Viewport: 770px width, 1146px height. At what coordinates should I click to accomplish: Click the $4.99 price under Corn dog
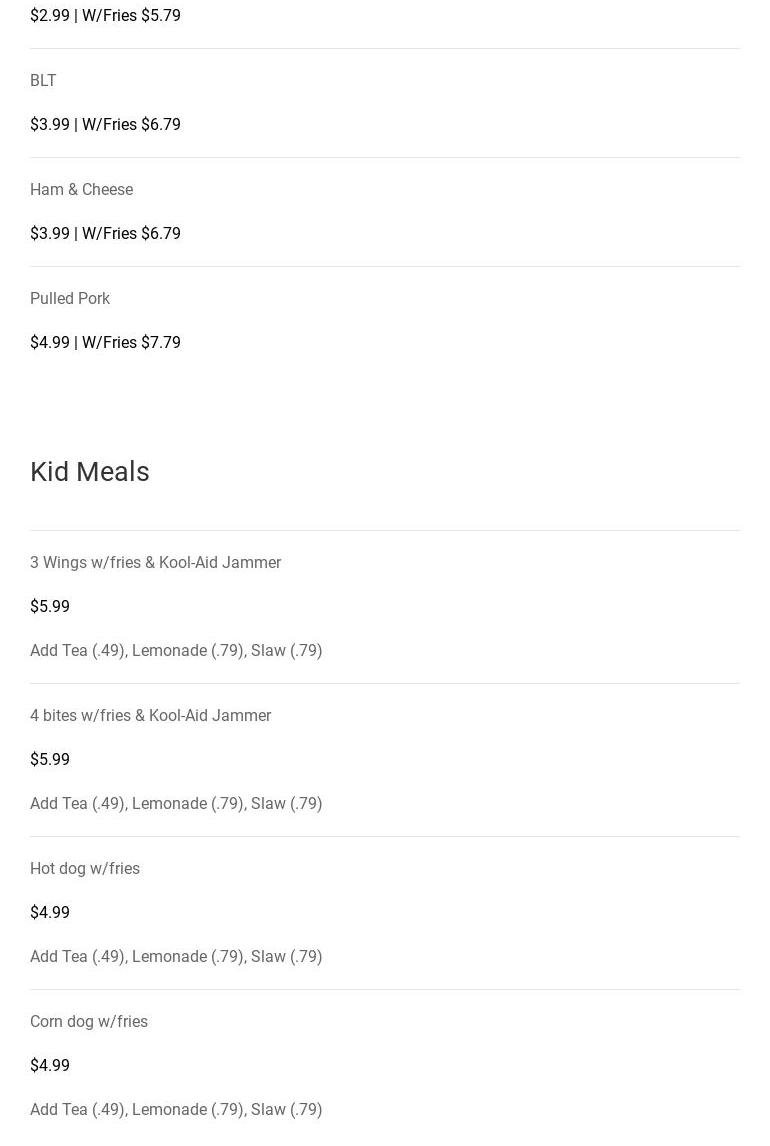tap(50, 1066)
